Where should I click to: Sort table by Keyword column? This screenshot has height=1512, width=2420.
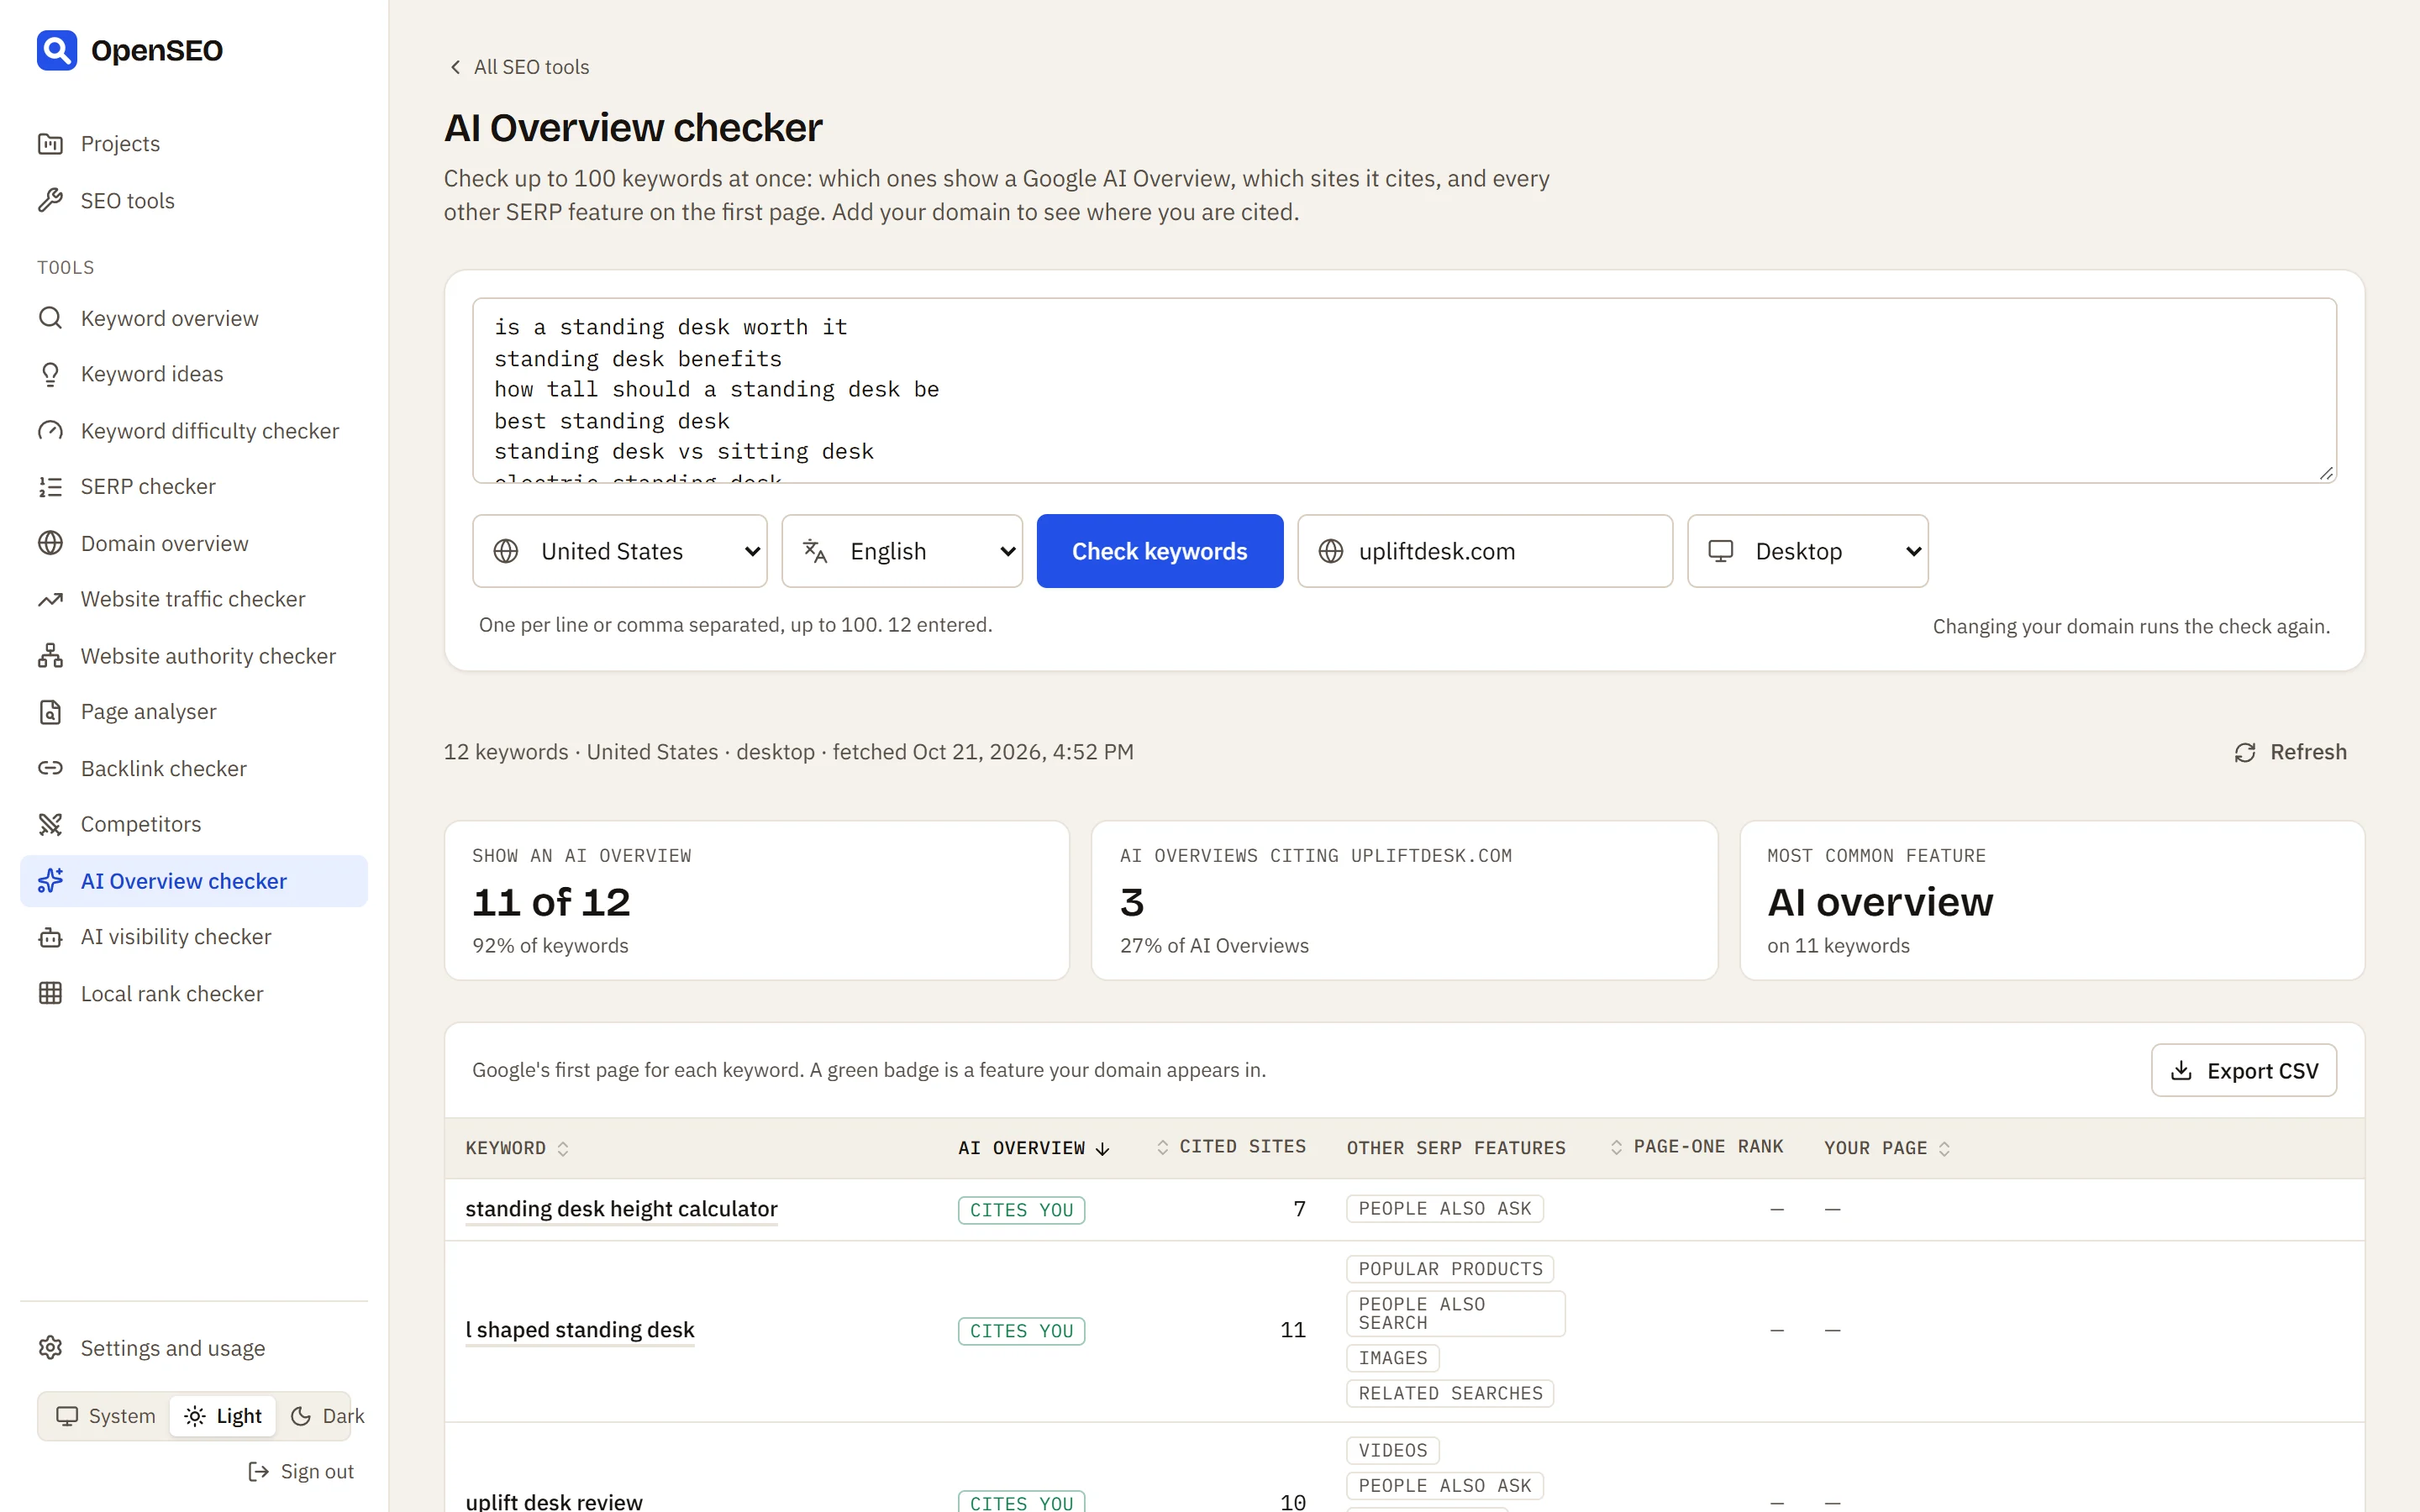point(517,1148)
